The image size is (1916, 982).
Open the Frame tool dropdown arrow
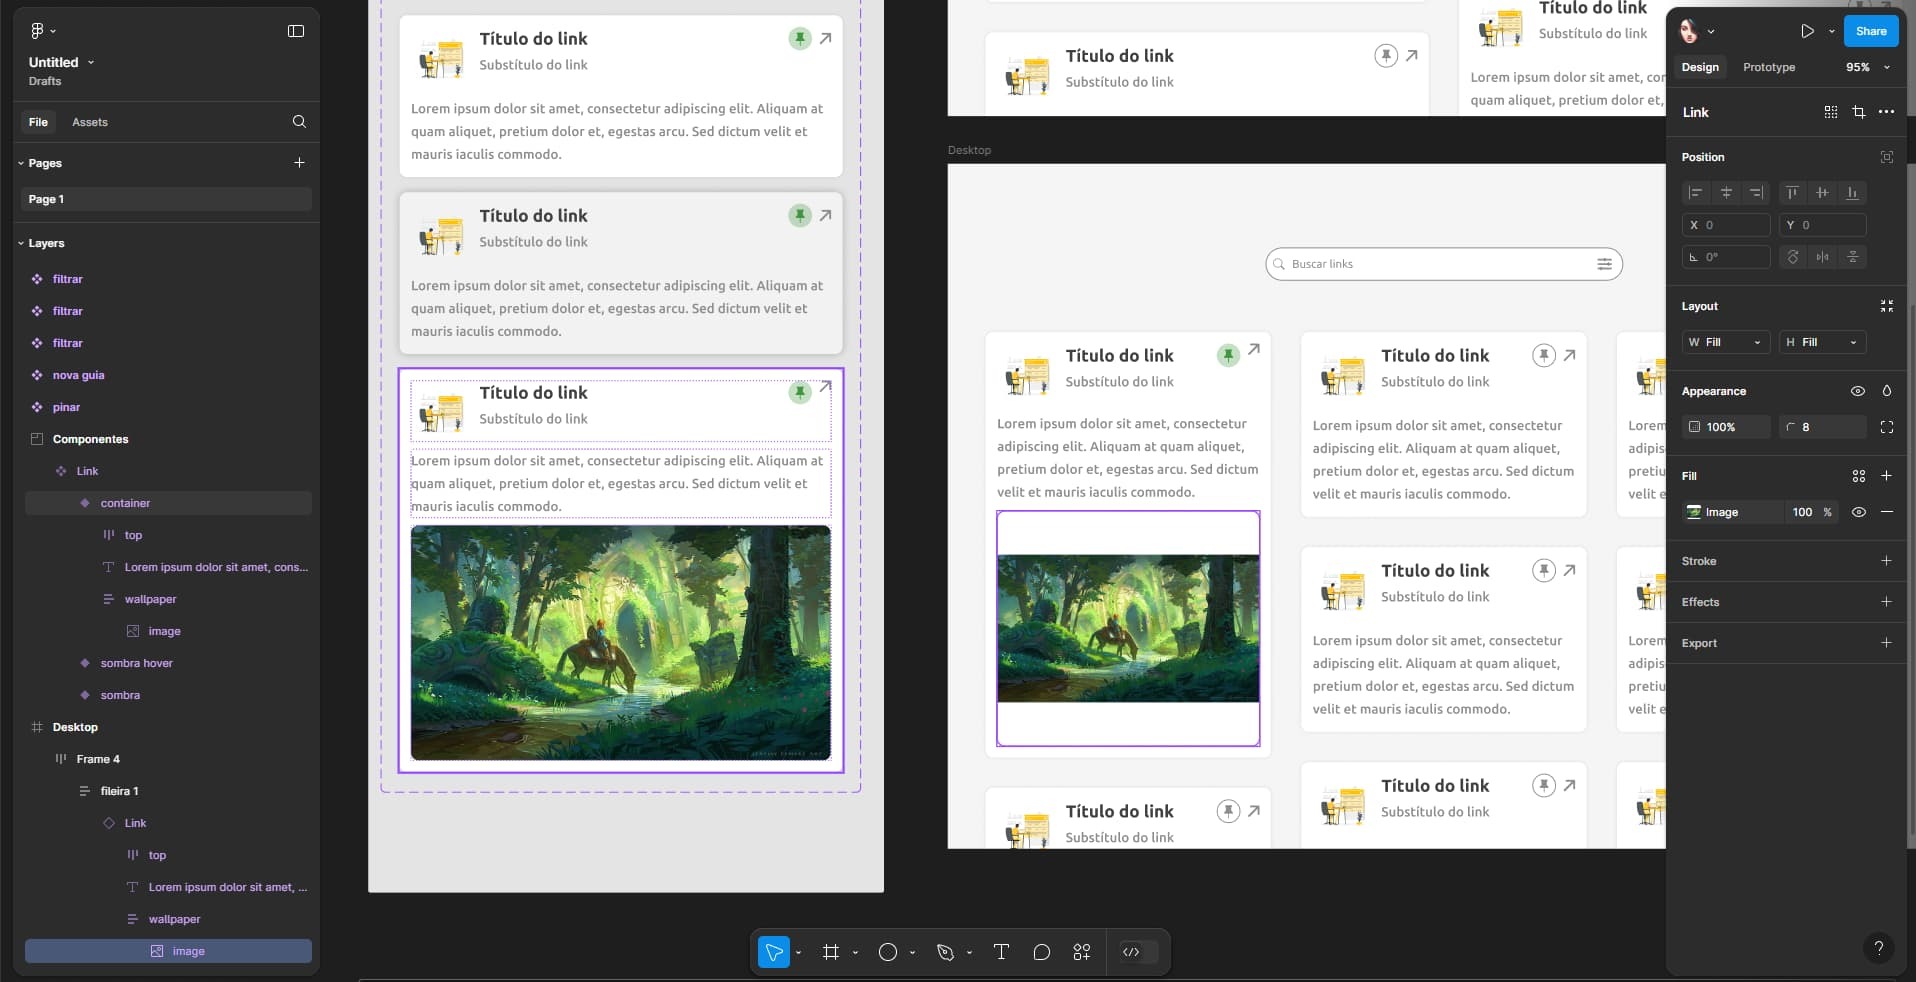855,953
